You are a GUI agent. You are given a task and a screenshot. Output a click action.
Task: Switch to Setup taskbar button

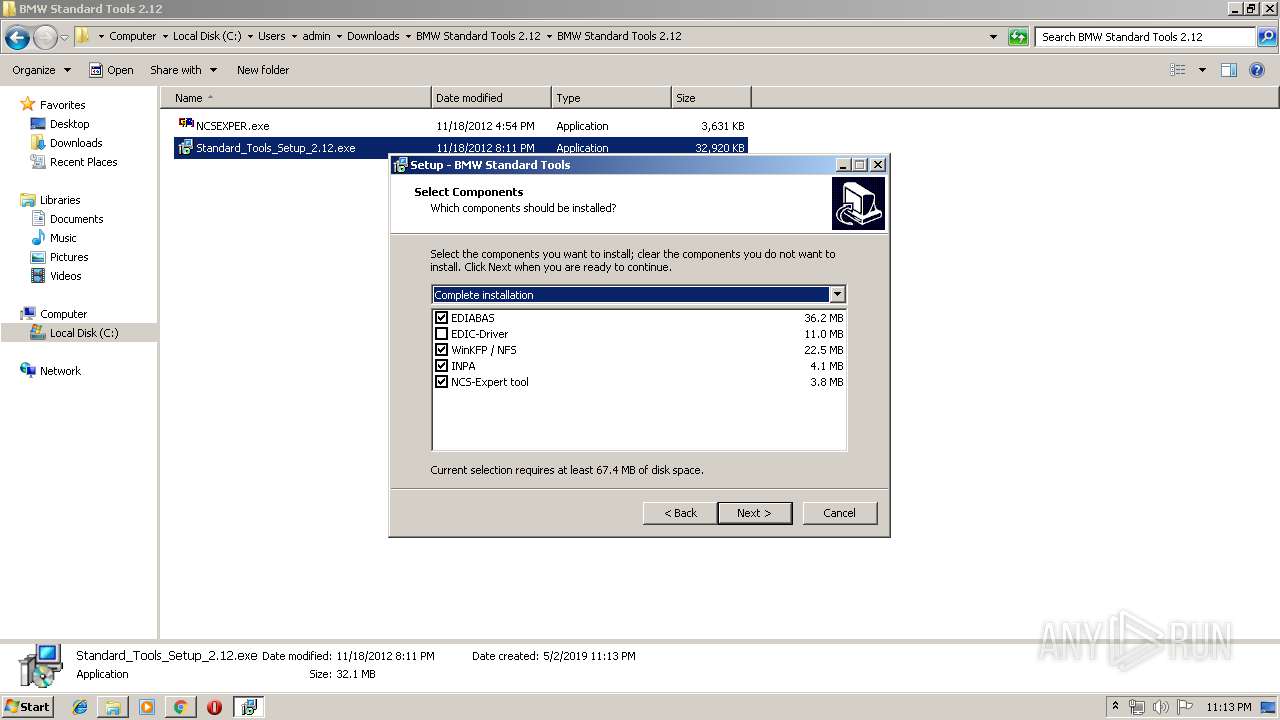tap(248, 707)
